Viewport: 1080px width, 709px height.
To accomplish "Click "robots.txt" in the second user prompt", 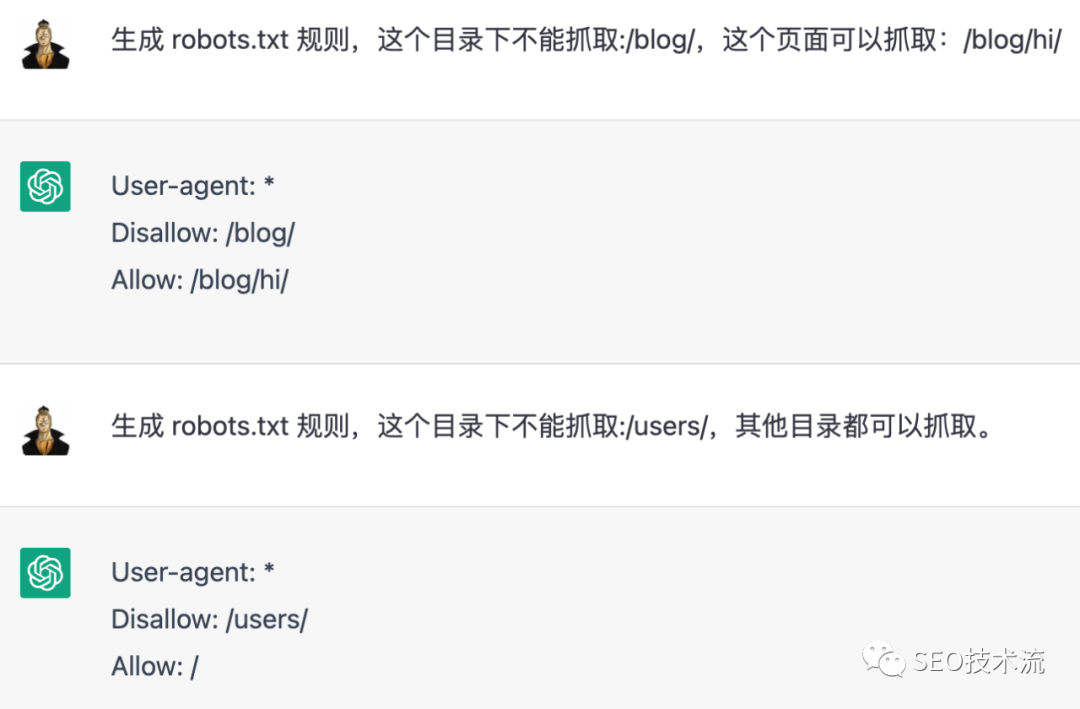I will (x=229, y=427).
